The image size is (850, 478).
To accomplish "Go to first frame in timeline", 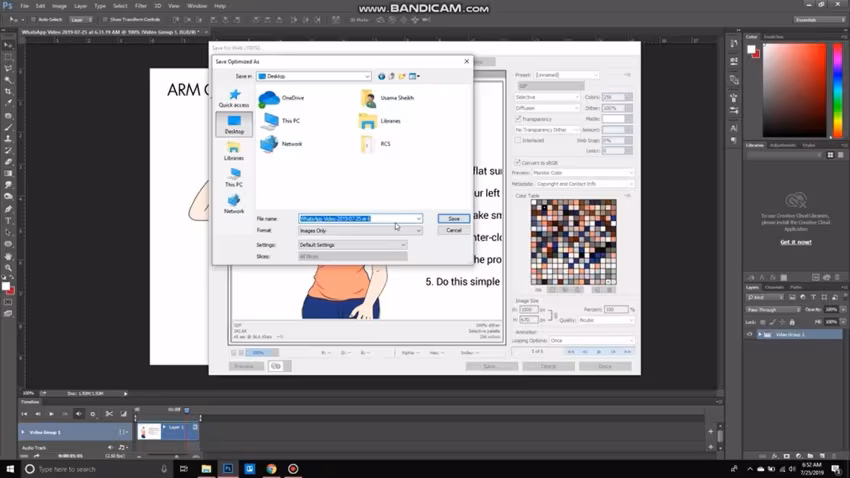I will tap(24, 414).
